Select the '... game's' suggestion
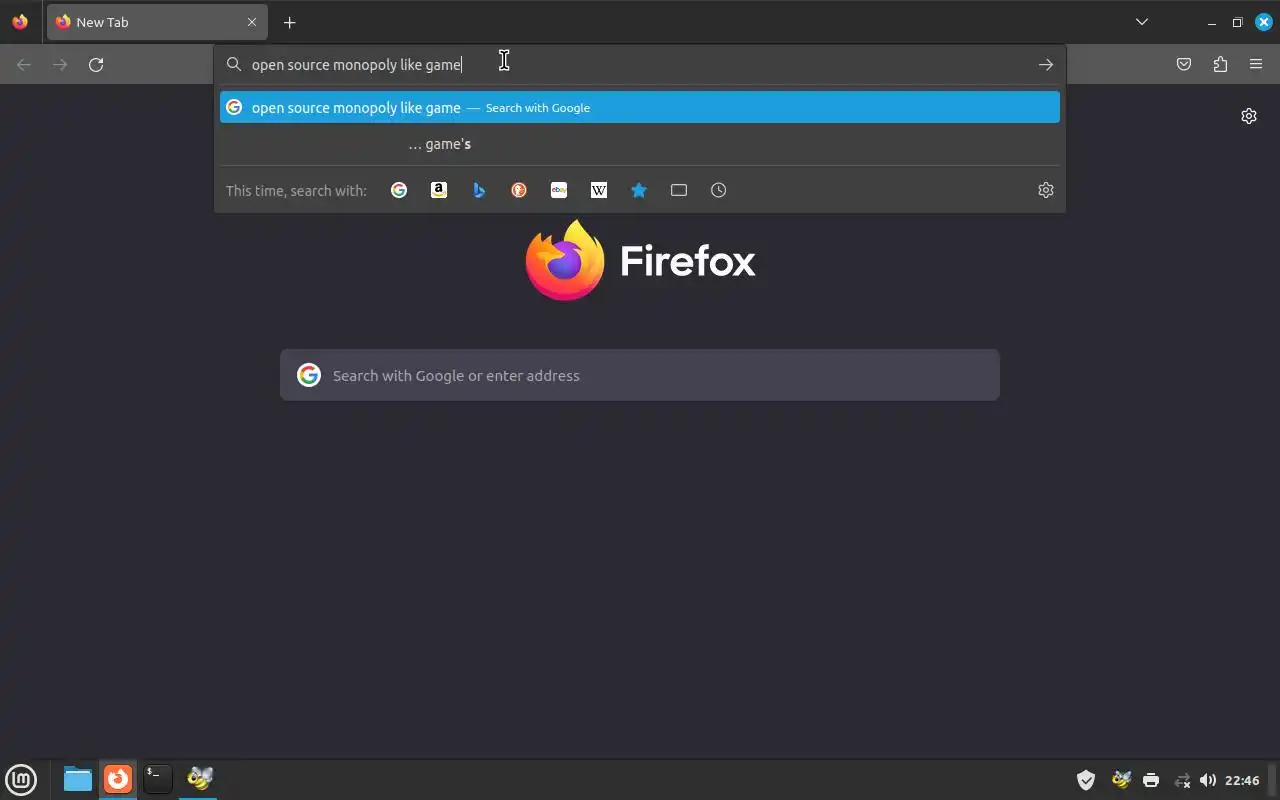This screenshot has width=1280, height=800. coord(640,144)
